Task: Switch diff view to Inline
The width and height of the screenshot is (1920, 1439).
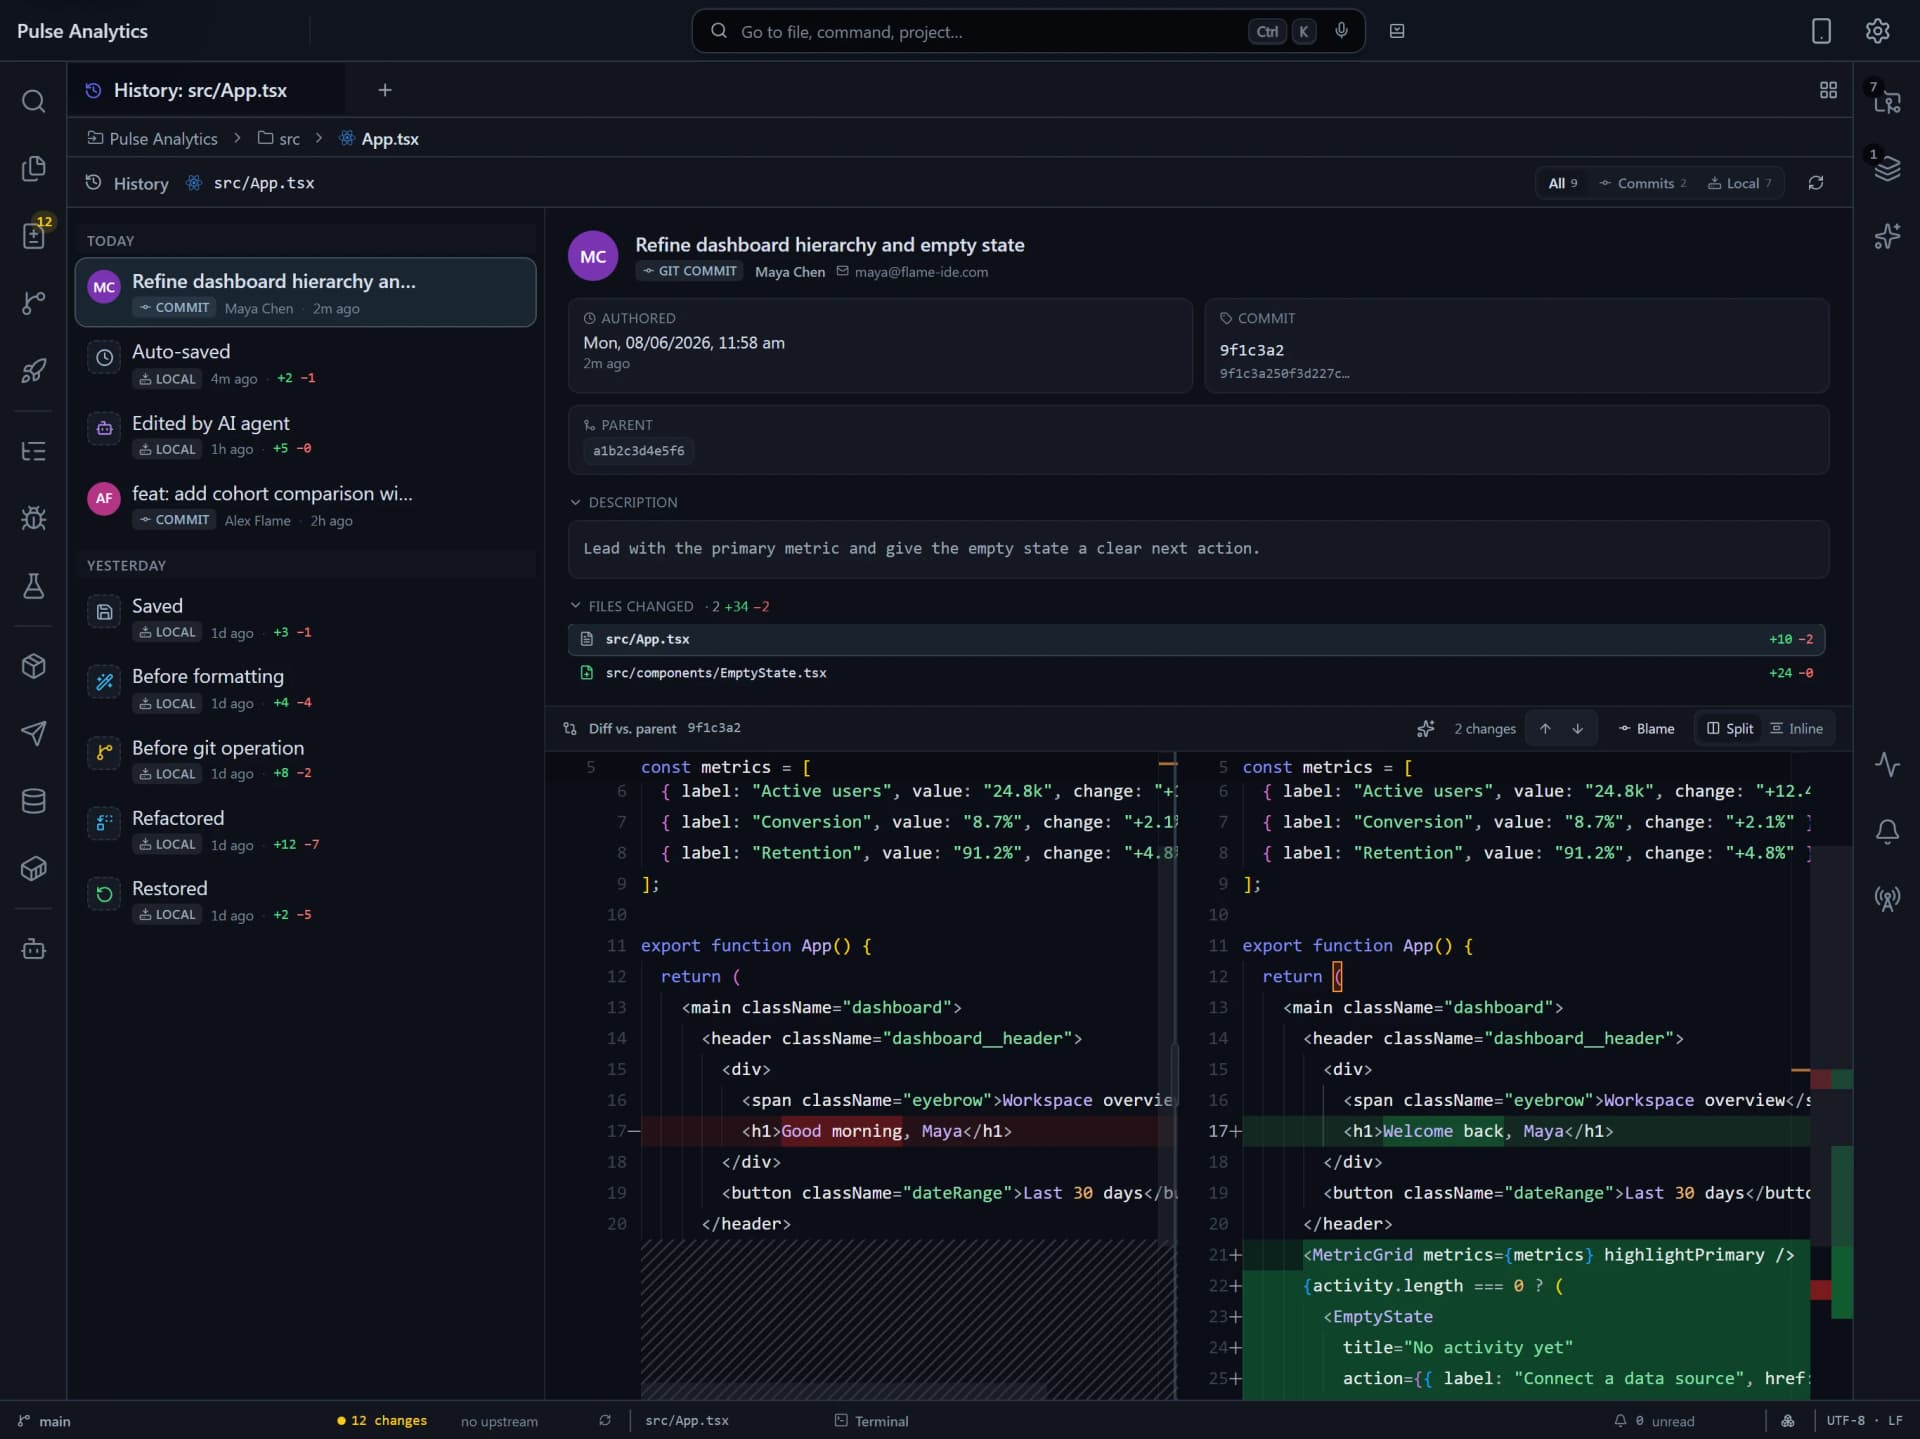Action: coord(1796,728)
